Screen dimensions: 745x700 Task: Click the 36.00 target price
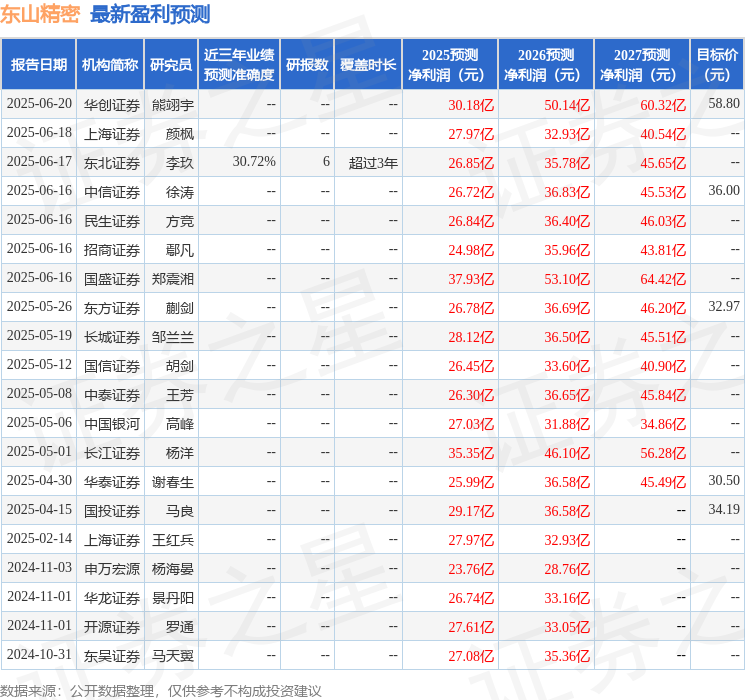point(724,191)
